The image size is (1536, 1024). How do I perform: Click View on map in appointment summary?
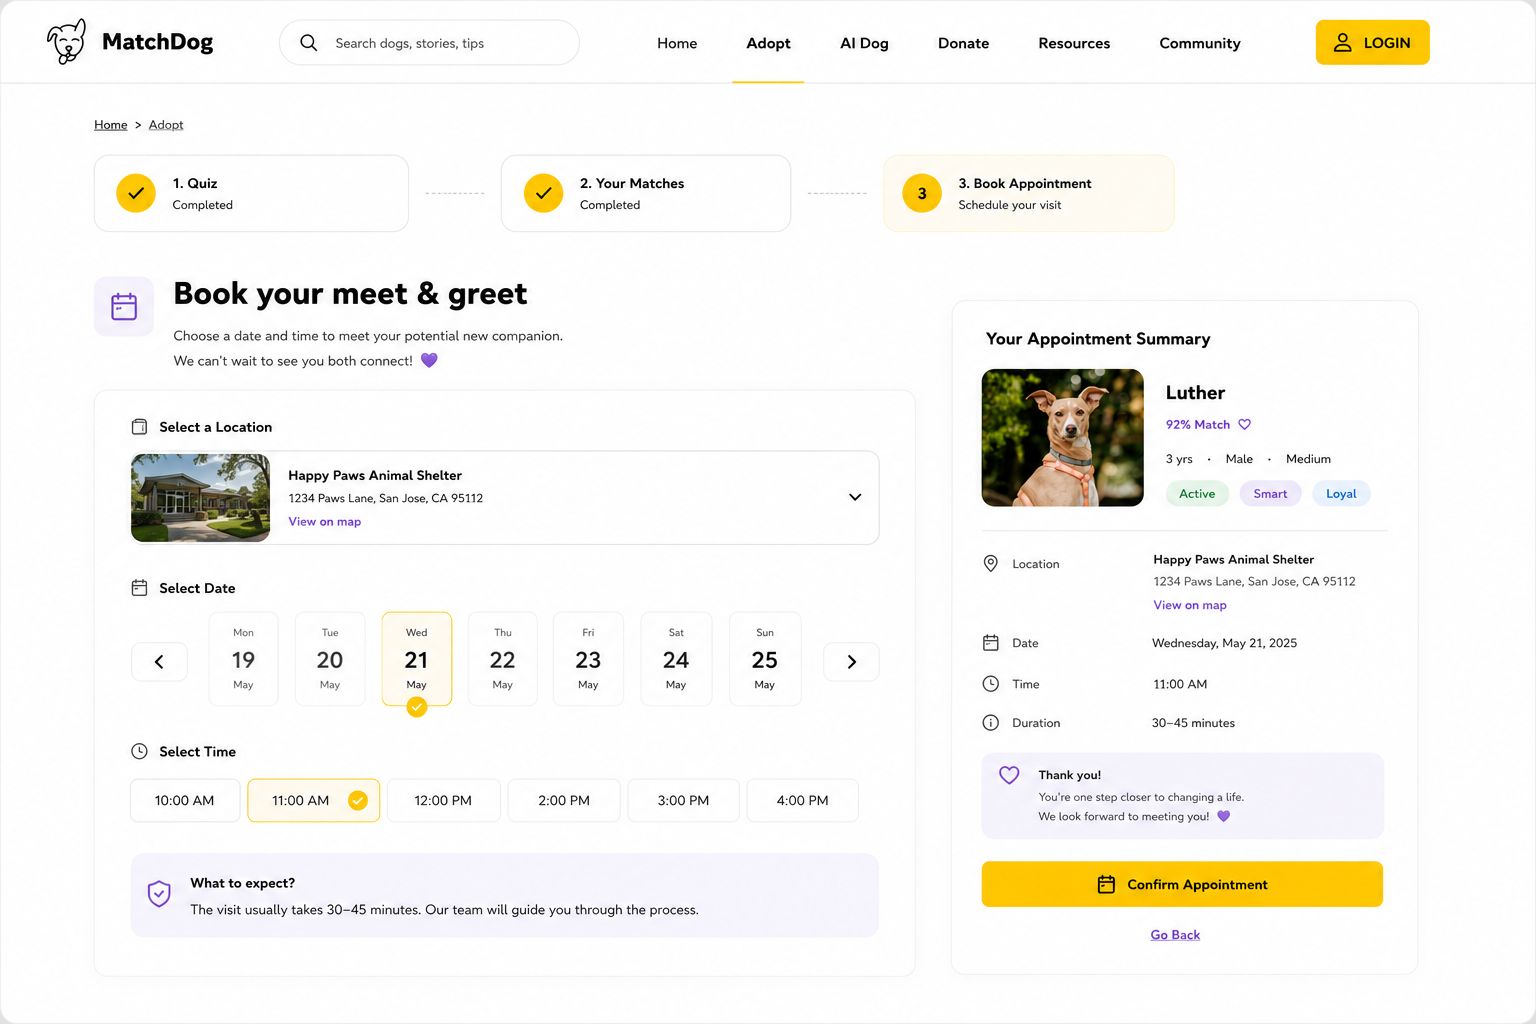tap(1190, 605)
